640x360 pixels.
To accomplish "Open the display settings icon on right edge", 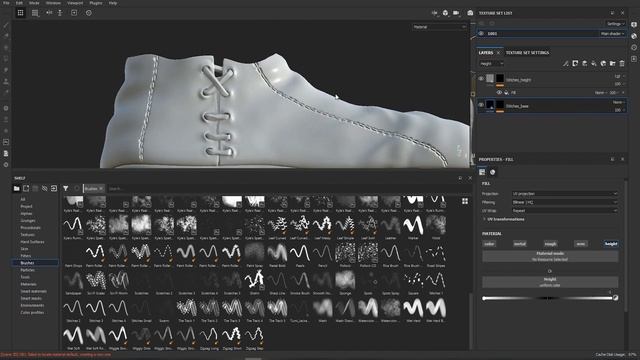I will click(634, 25).
